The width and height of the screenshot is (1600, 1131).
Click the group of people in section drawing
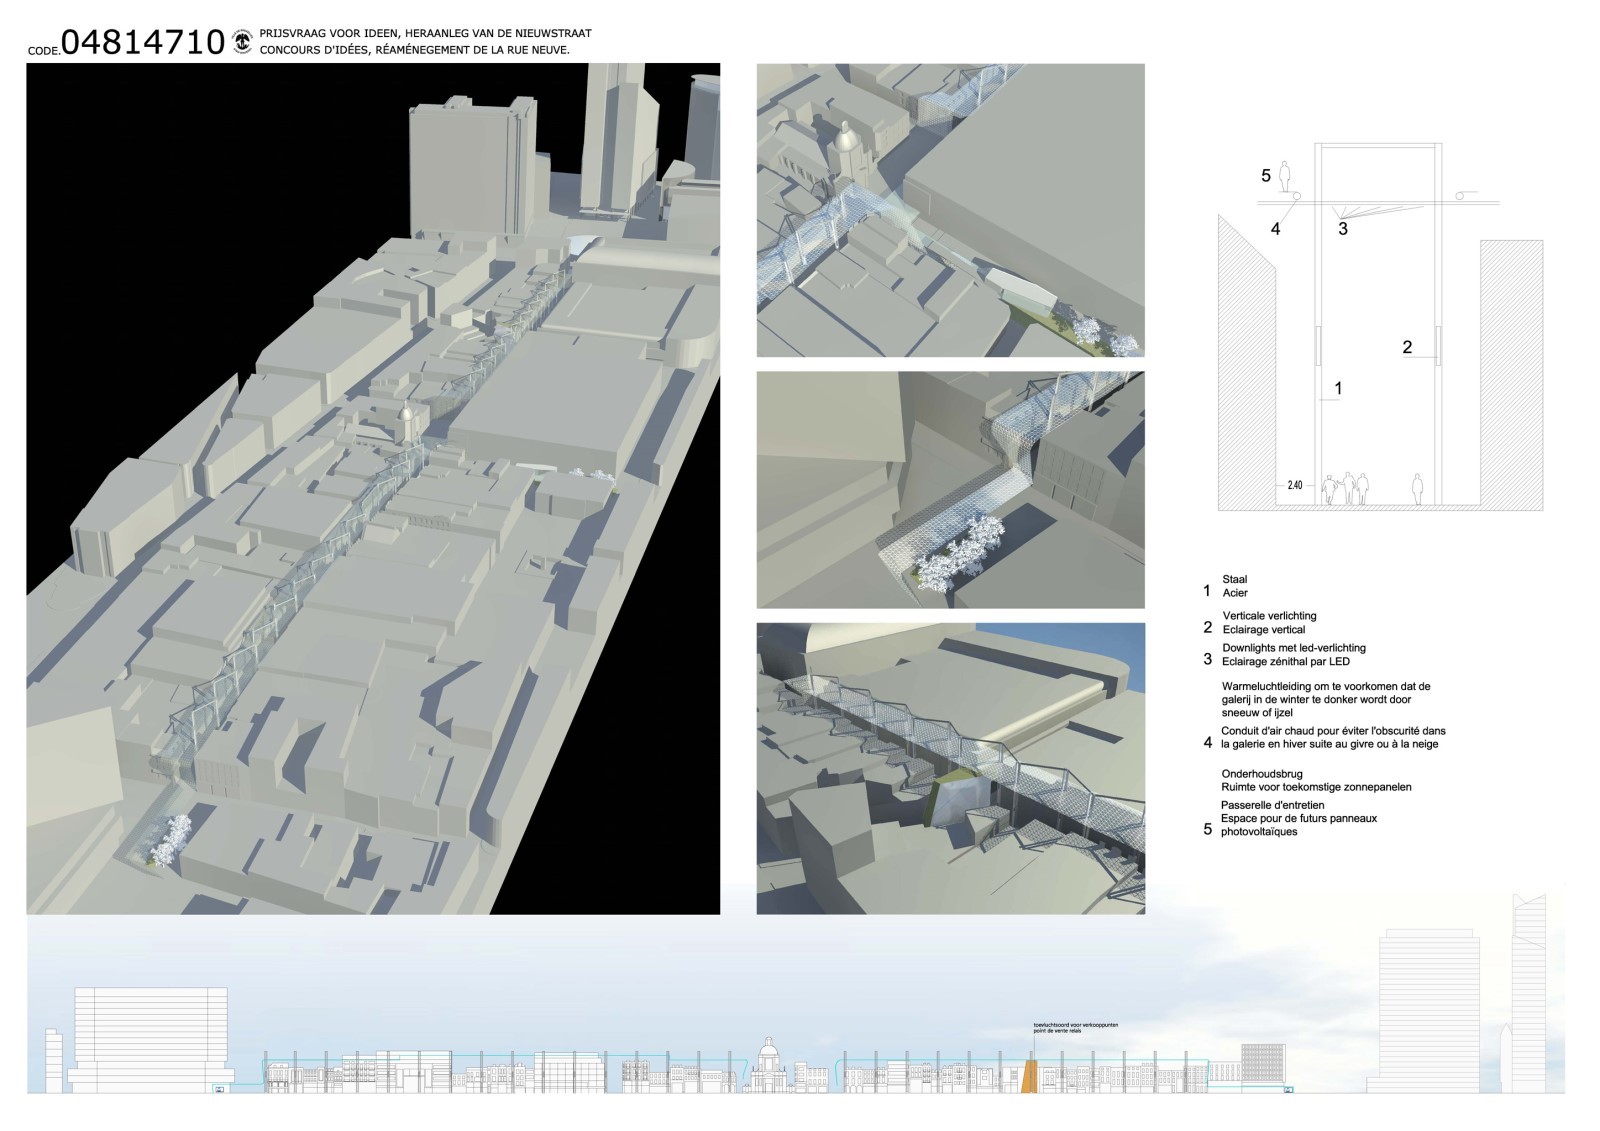pos(1346,488)
